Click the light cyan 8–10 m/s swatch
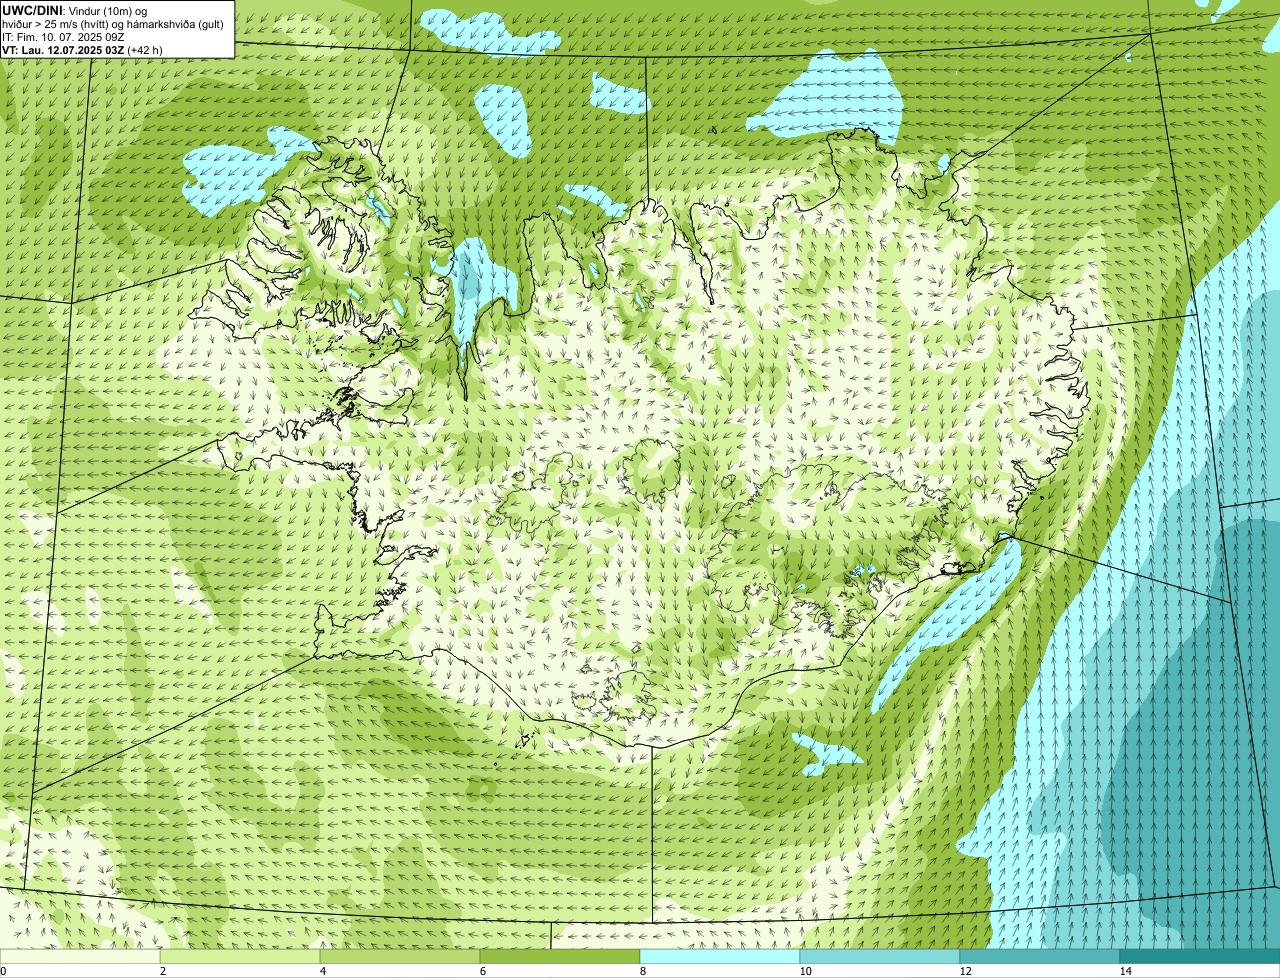Screen dimensions: 1280x978 pyautogui.click(x=720, y=956)
